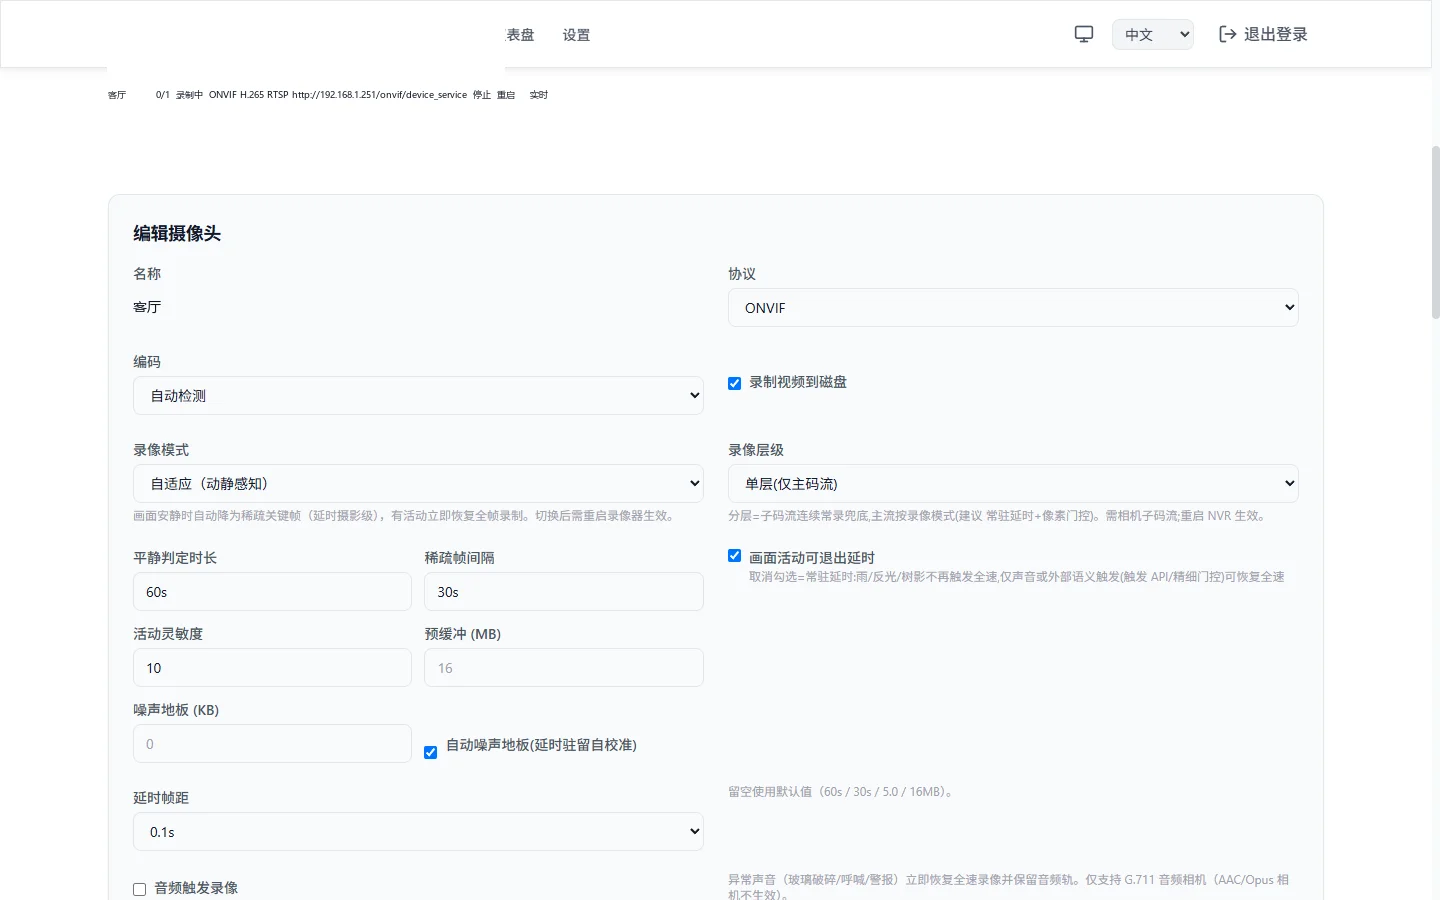Click the camera URL http://192.168.1.251/onvif/device_service

[379, 95]
